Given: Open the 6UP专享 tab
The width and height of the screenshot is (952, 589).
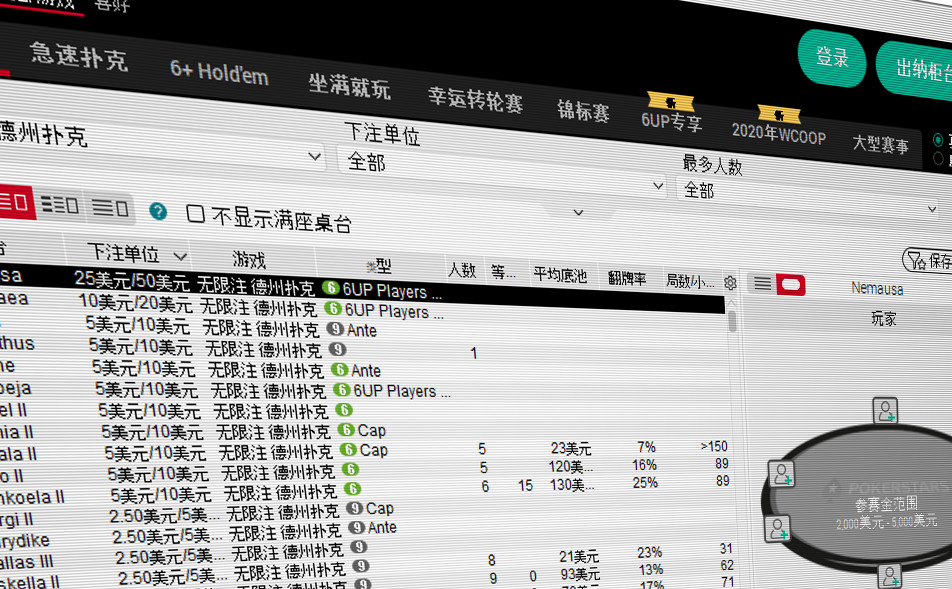Looking at the screenshot, I should pyautogui.click(x=672, y=121).
